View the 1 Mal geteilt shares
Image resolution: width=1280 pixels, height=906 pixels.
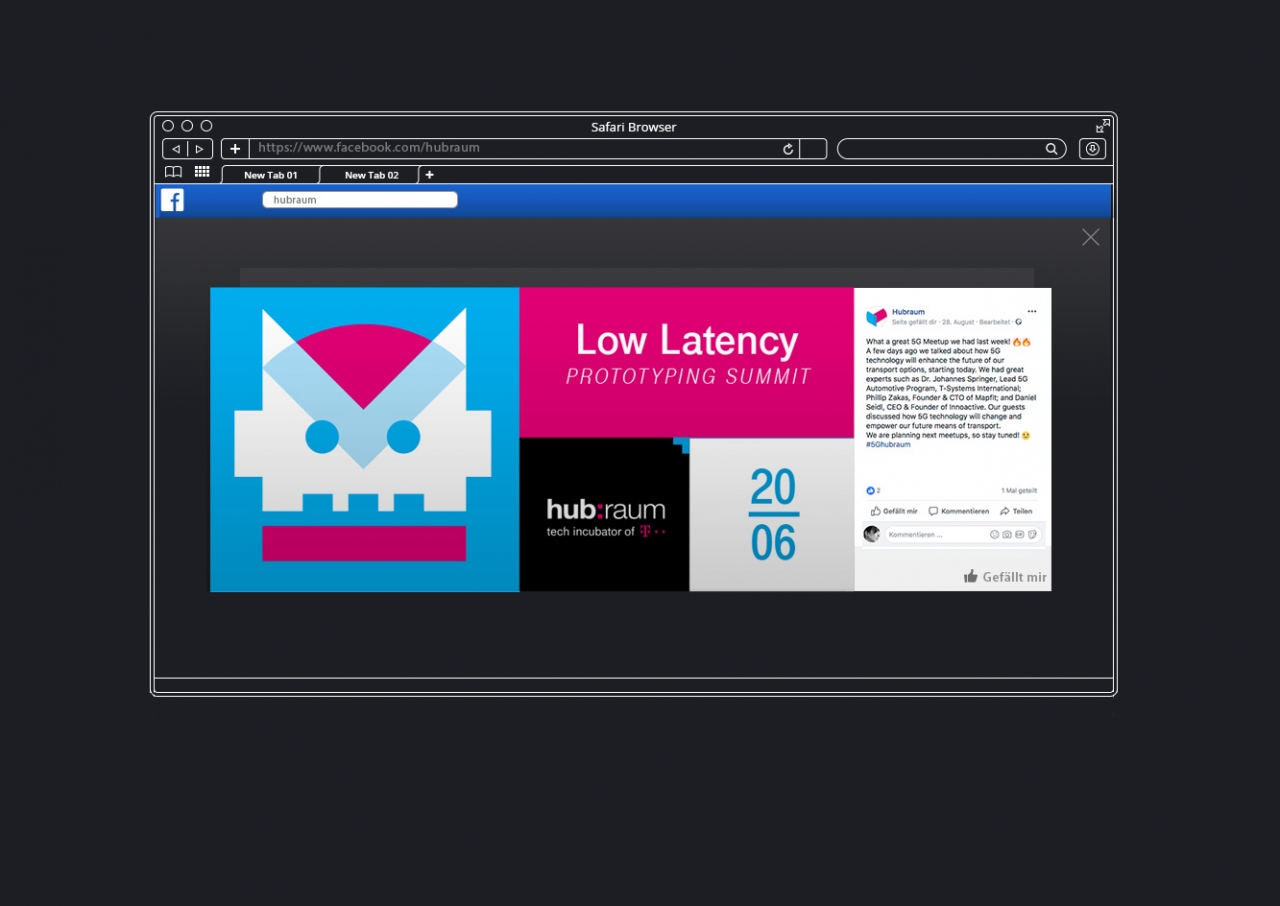1019,491
